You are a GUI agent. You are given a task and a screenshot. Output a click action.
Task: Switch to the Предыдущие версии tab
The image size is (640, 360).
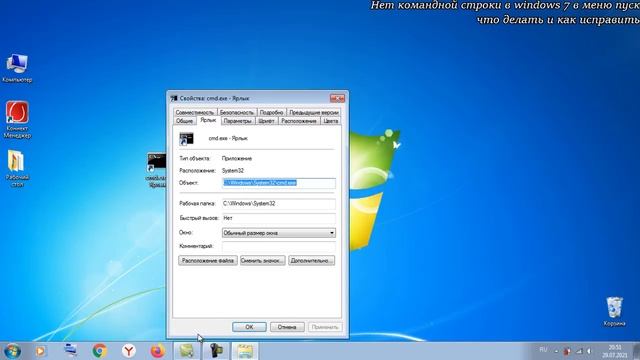(x=313, y=112)
